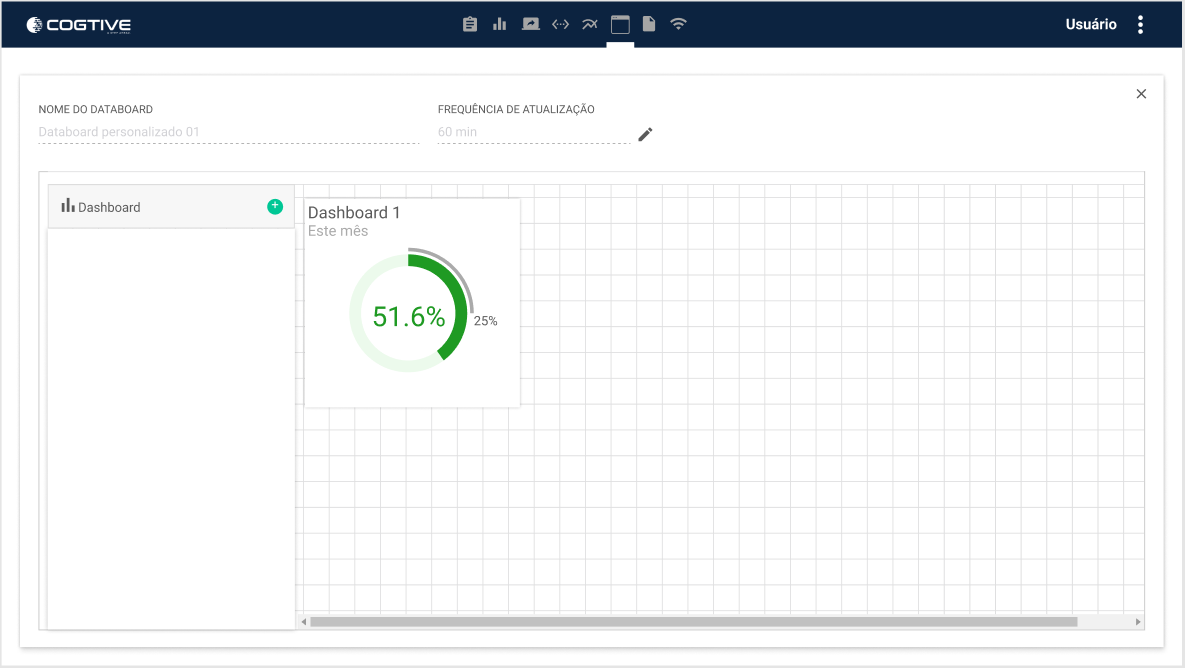Click the Este mês subtitle
Screen dimensions: 1185x668
(x=338, y=231)
